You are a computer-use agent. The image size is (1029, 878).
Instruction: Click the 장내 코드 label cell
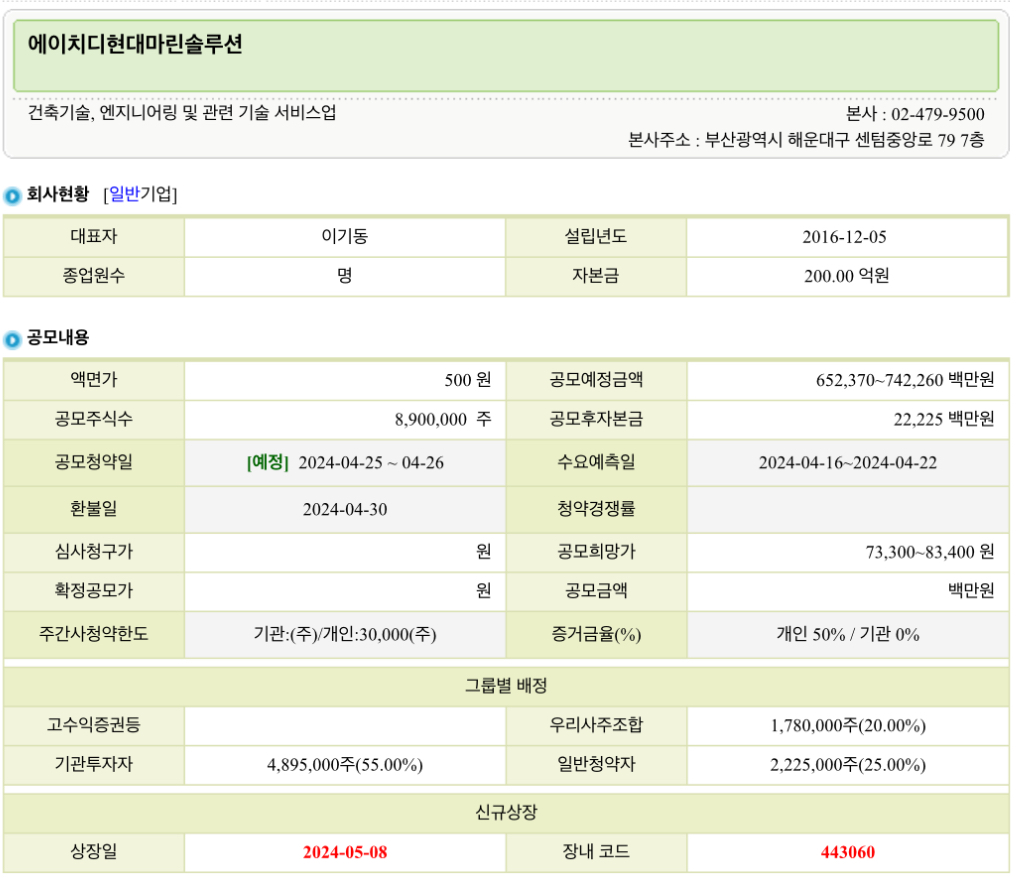pos(596,852)
